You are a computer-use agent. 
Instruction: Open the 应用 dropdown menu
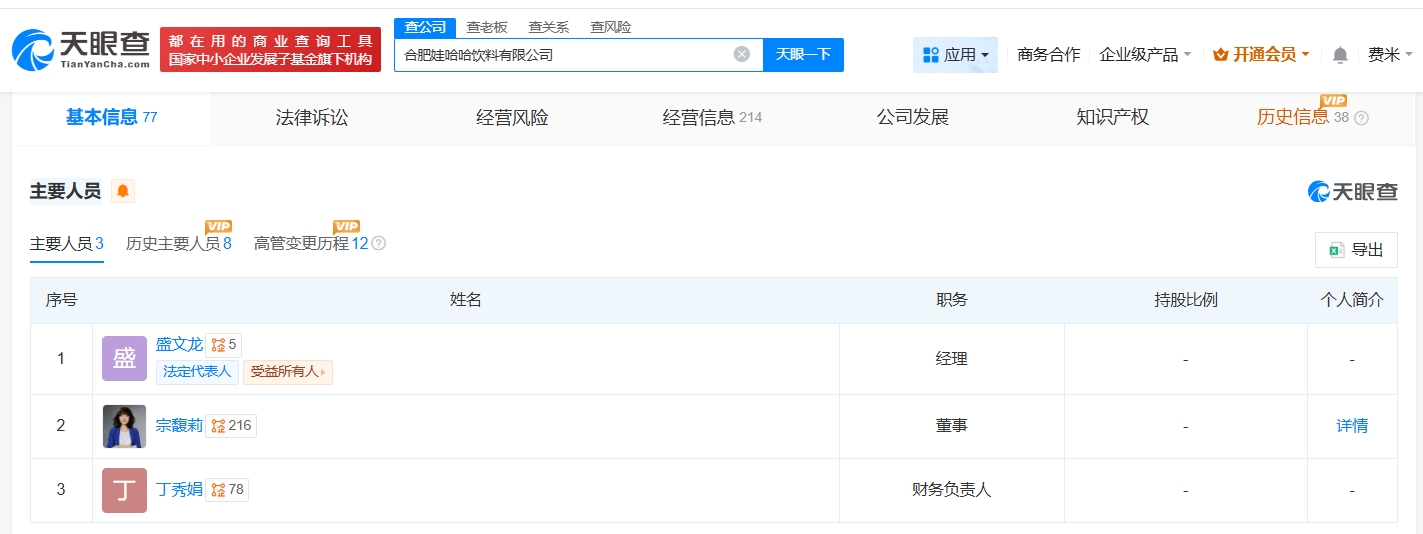(x=955, y=55)
